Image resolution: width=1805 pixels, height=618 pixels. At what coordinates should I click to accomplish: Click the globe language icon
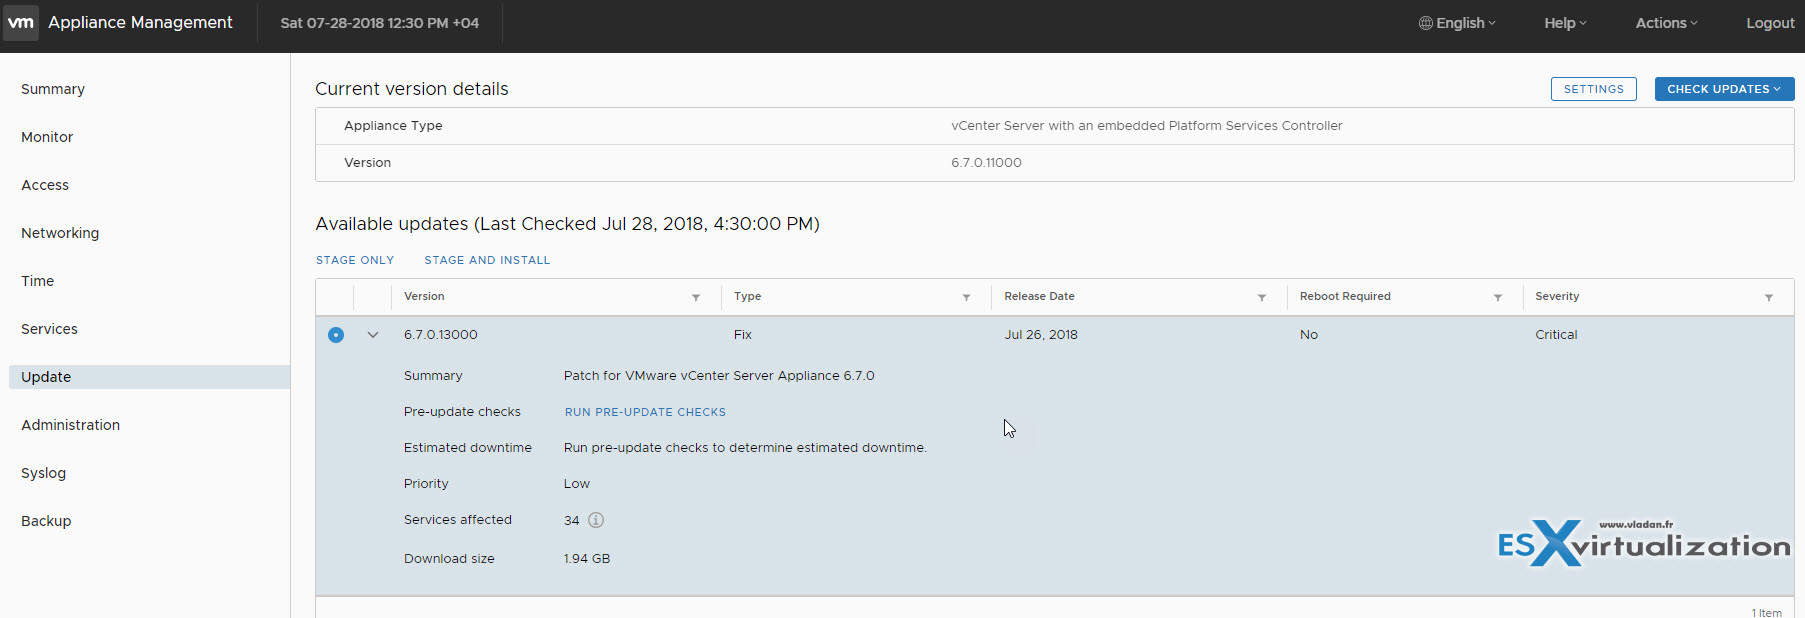(1426, 23)
